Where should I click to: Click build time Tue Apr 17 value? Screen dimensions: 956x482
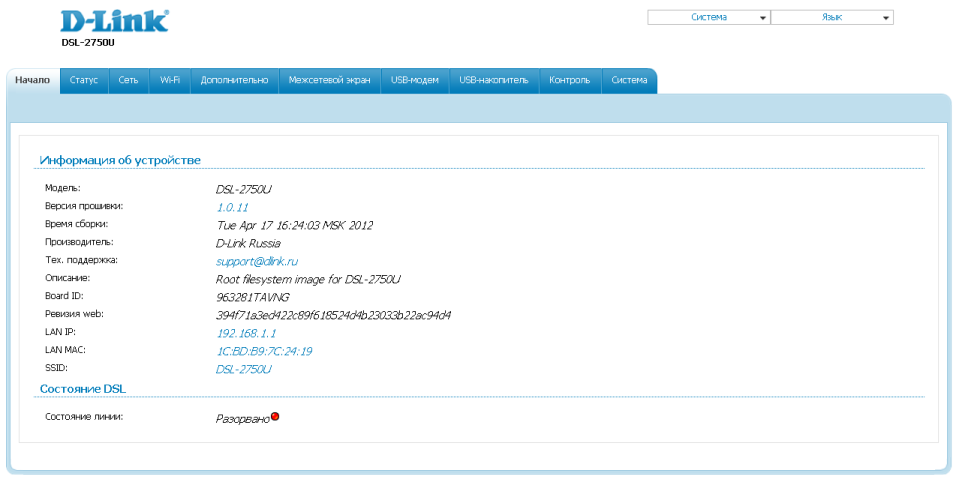pos(295,225)
